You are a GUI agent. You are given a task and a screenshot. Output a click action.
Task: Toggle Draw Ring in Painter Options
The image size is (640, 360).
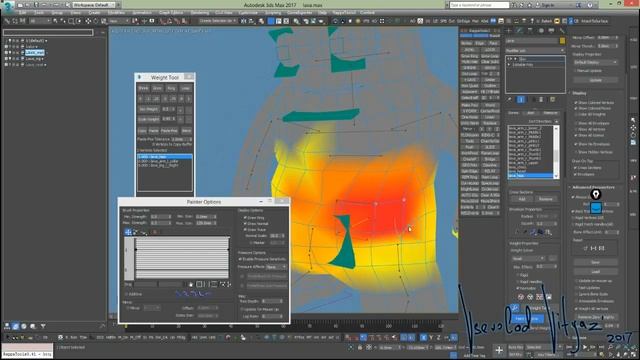tap(245, 218)
